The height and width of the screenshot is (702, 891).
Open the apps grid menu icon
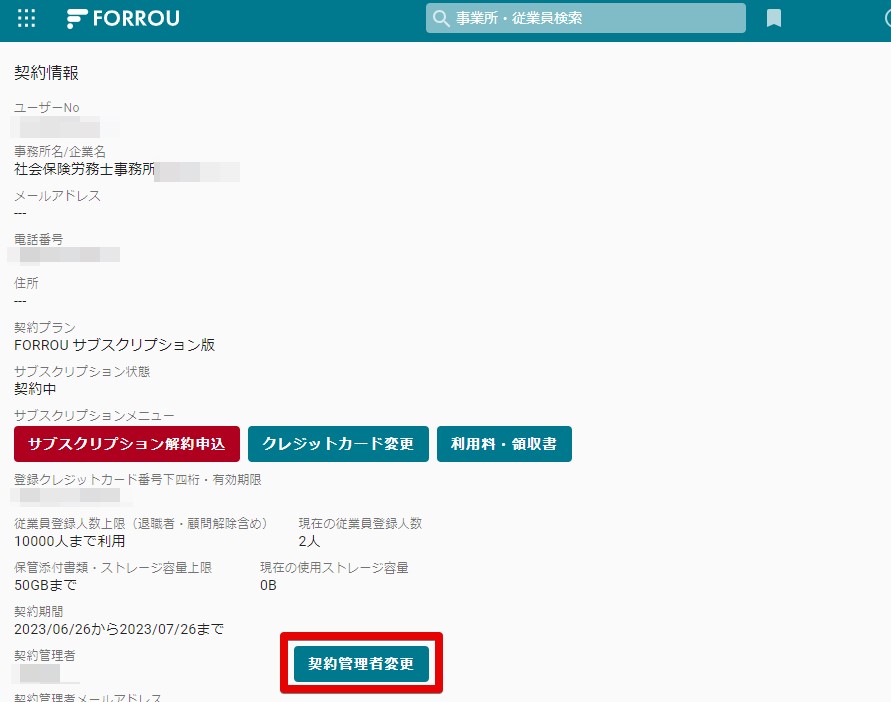pyautogui.click(x=26, y=18)
